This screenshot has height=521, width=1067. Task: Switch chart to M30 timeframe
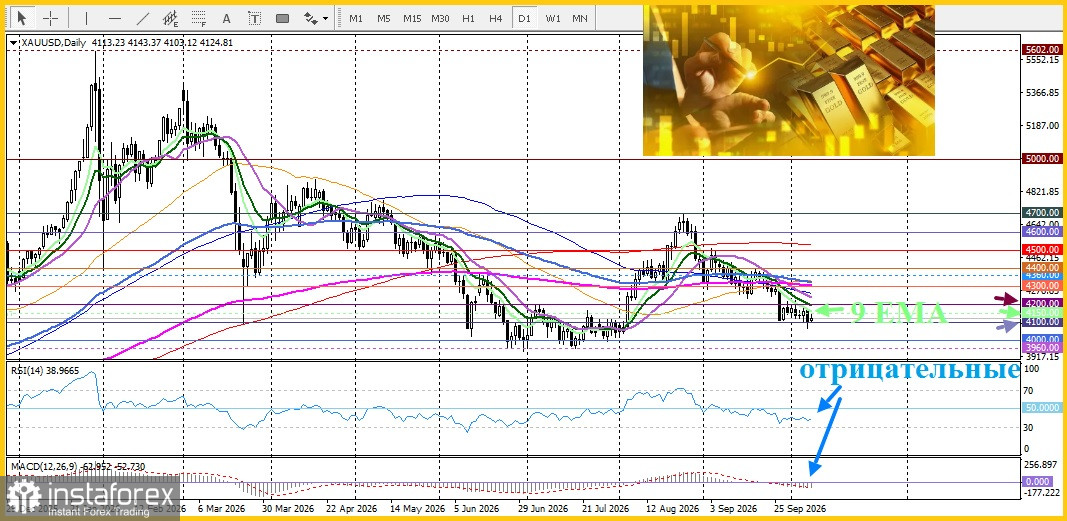tap(440, 18)
